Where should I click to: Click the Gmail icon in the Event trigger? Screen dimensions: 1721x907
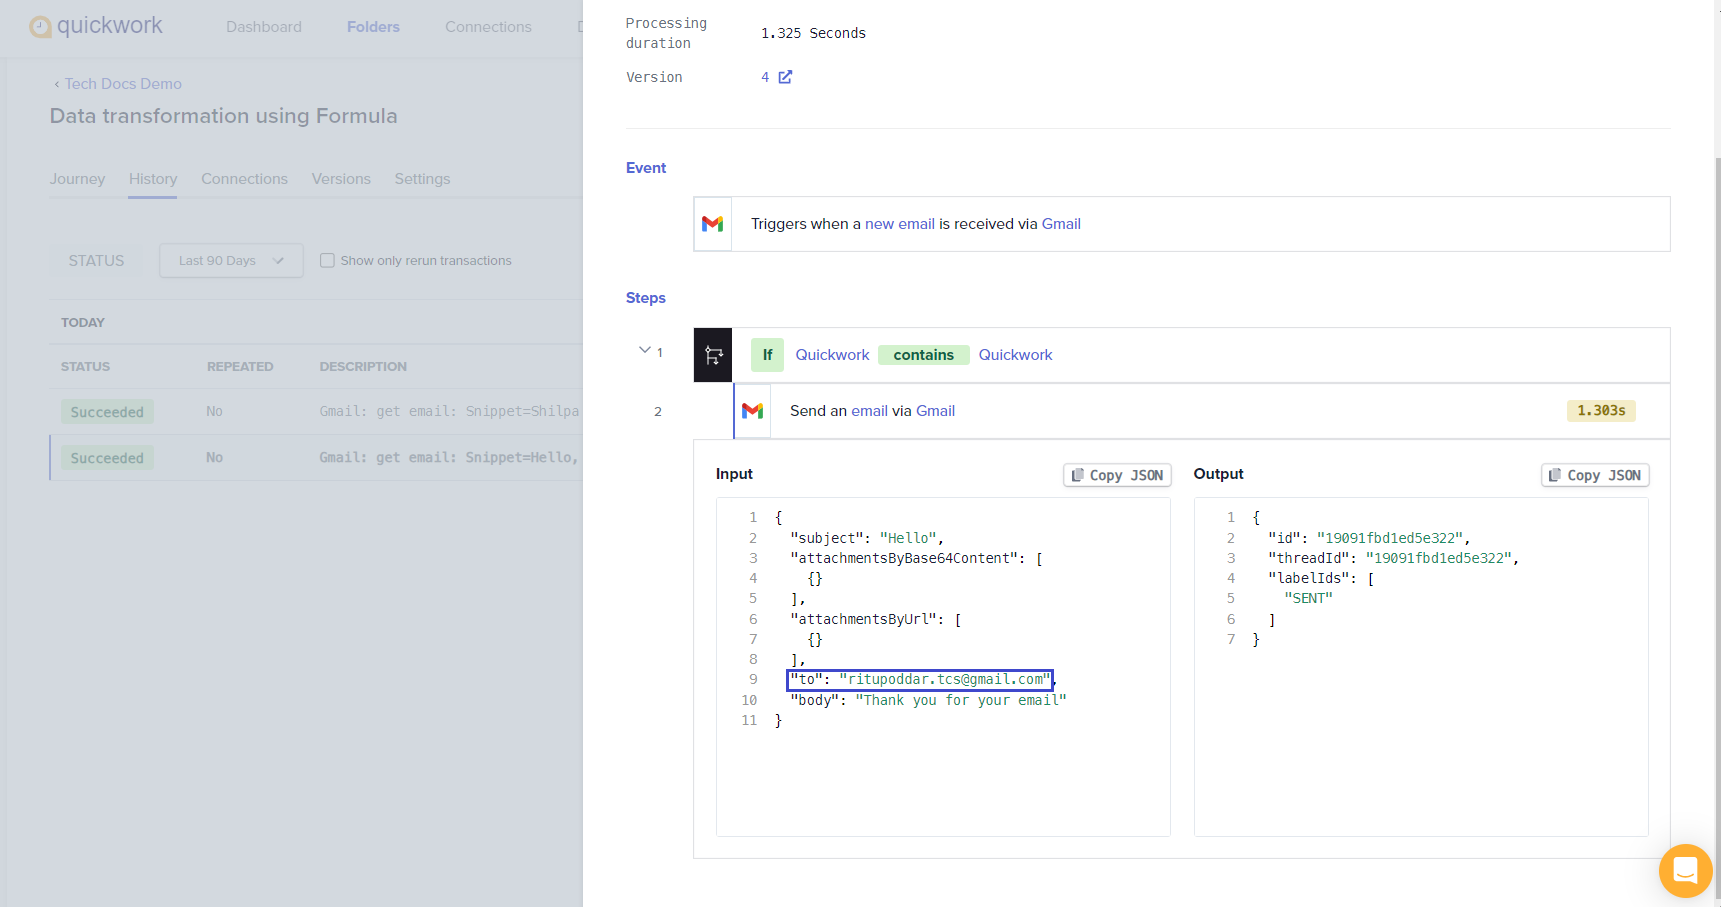click(712, 224)
